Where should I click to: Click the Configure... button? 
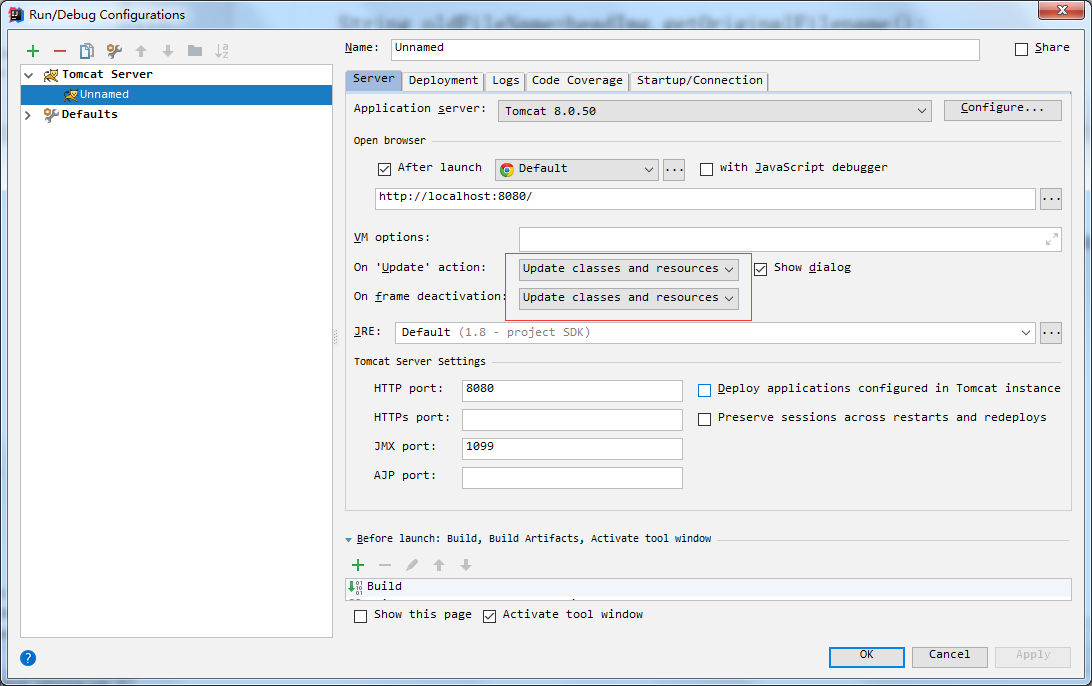[x=1003, y=109]
